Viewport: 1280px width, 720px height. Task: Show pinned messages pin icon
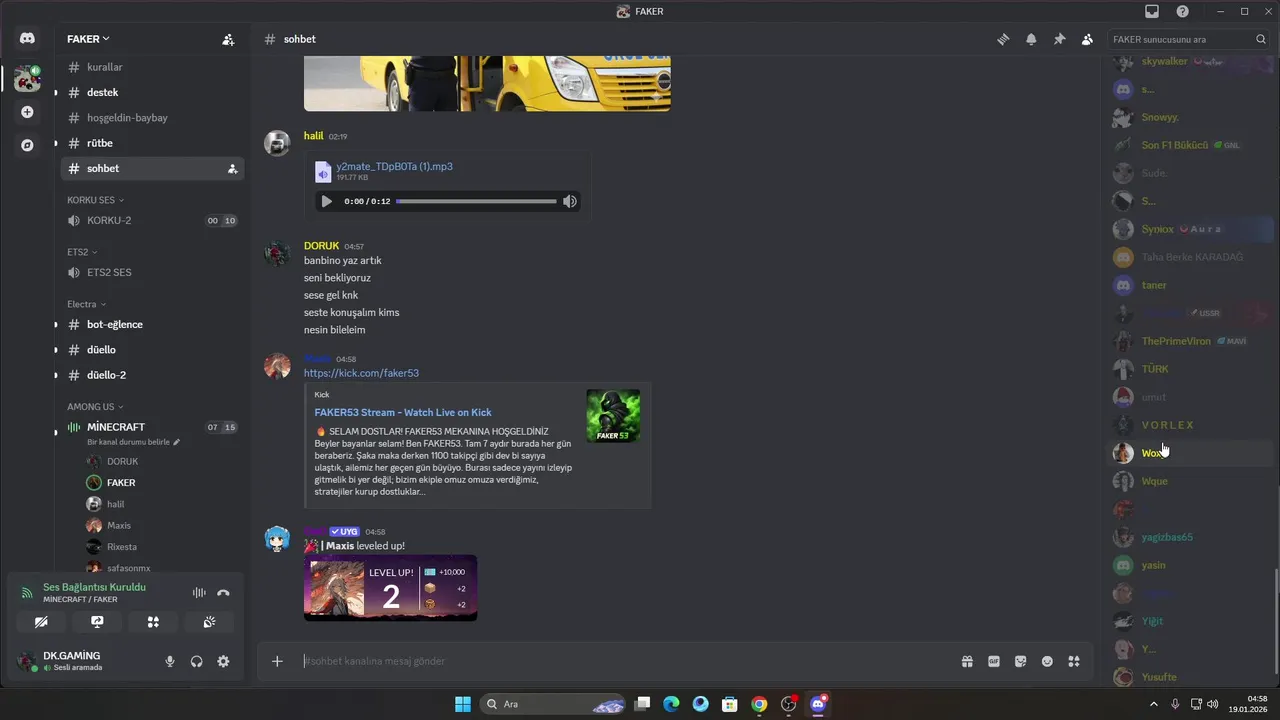tap(1059, 39)
